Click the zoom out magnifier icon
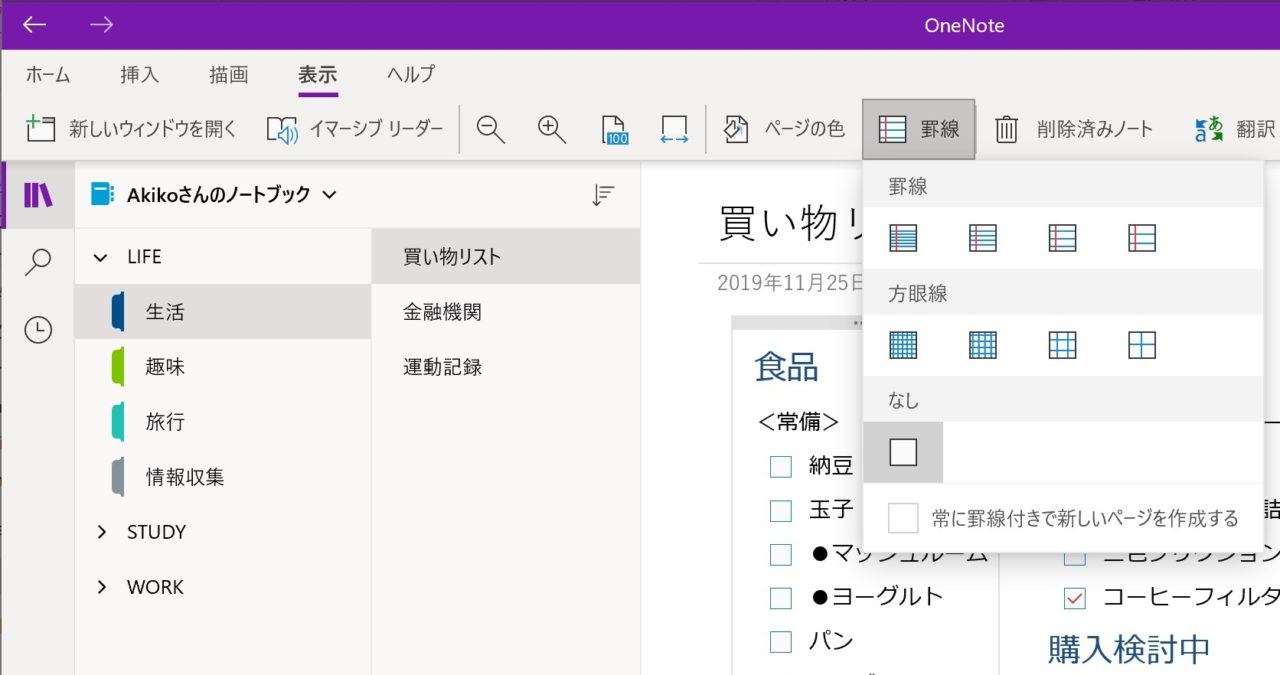Viewport: 1280px width, 675px height. tap(490, 130)
